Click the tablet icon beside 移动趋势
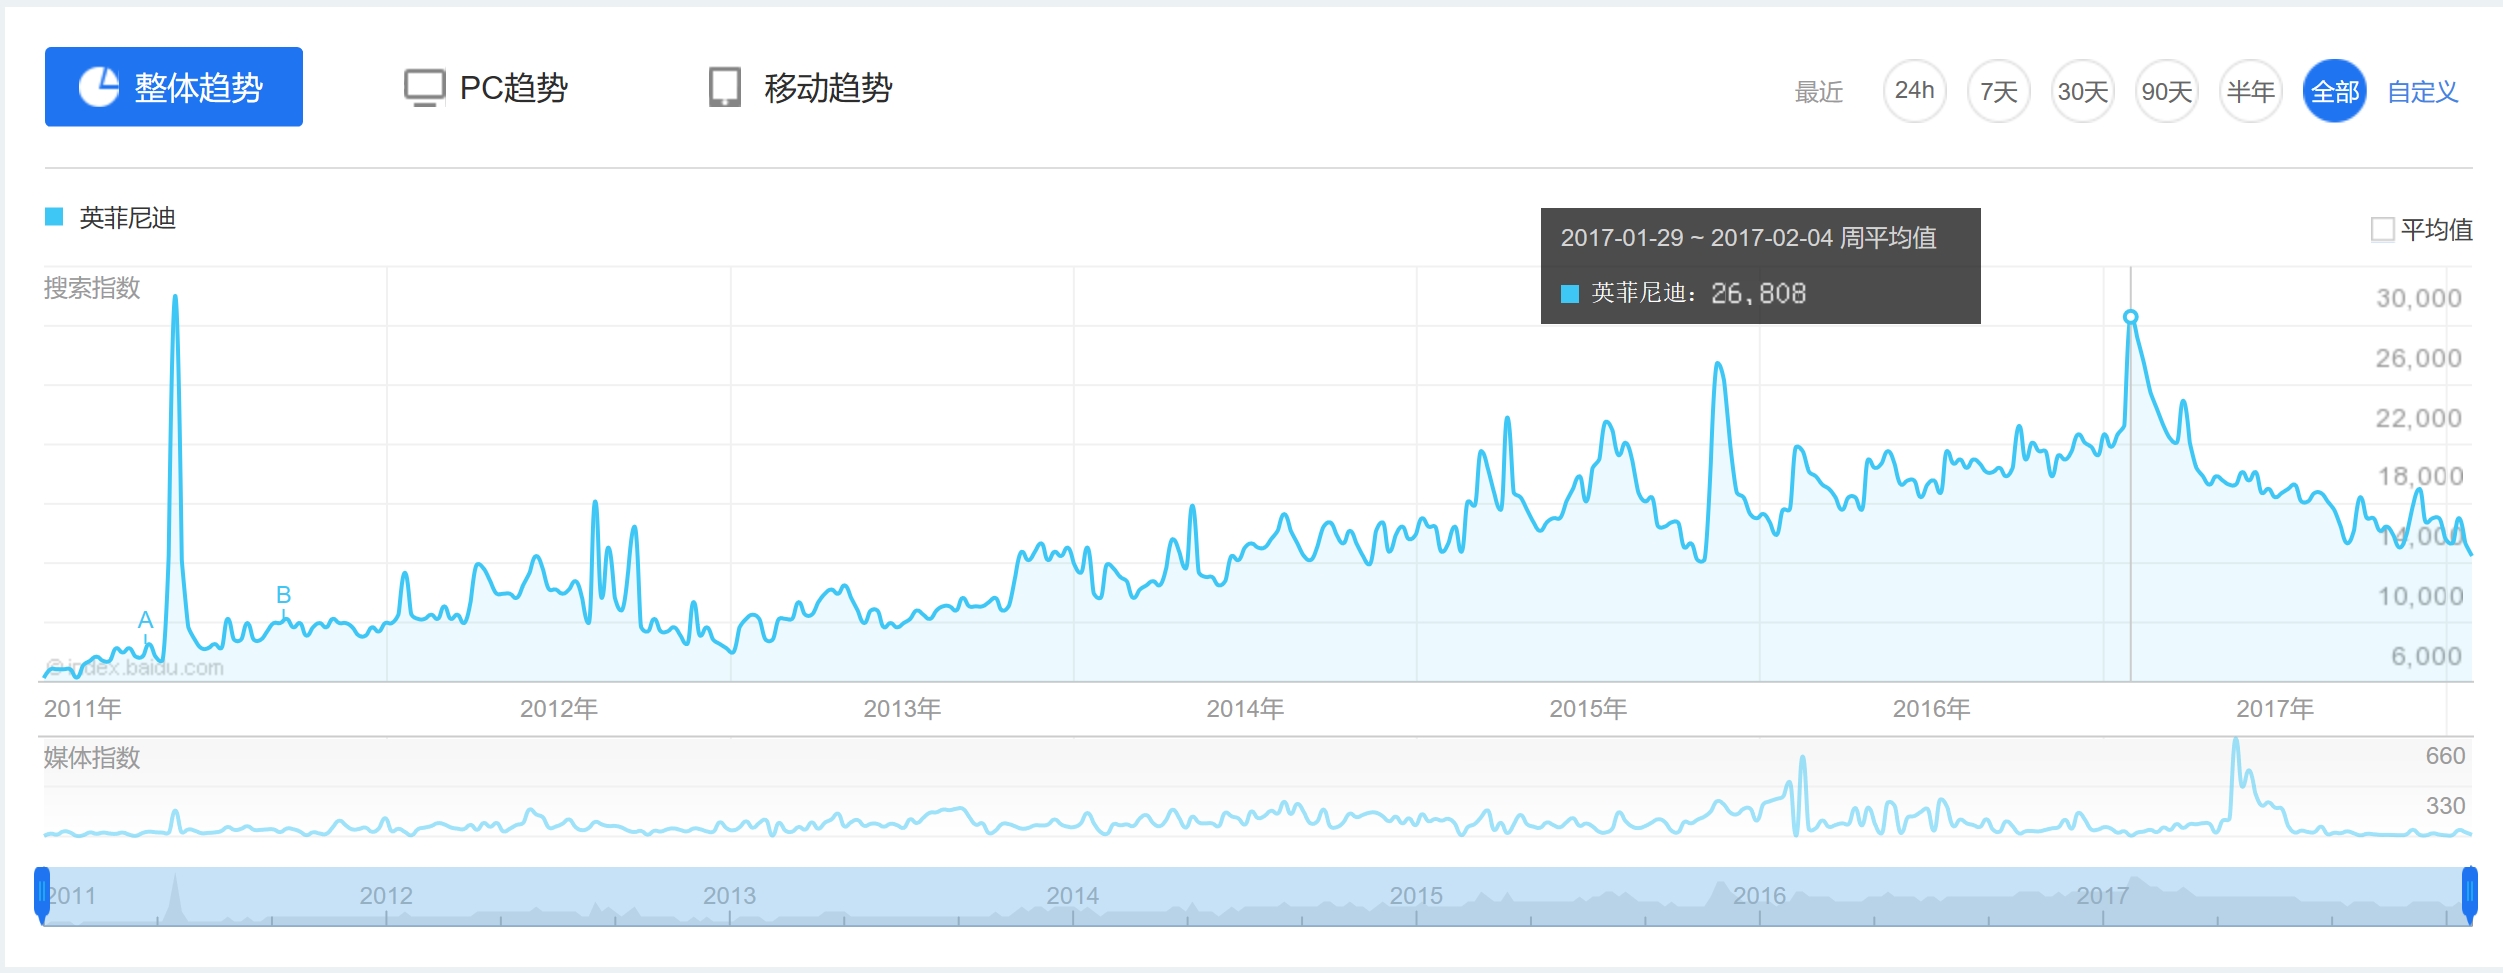The height and width of the screenshot is (973, 2503). tap(725, 88)
